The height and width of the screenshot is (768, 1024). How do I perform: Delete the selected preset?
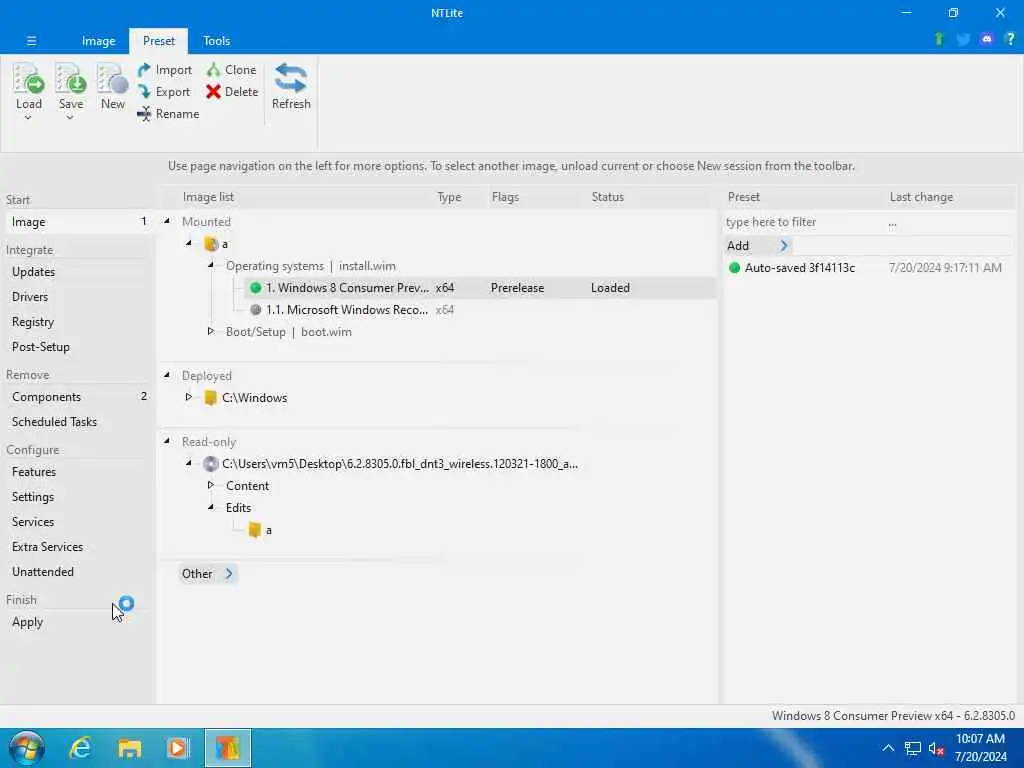232,92
